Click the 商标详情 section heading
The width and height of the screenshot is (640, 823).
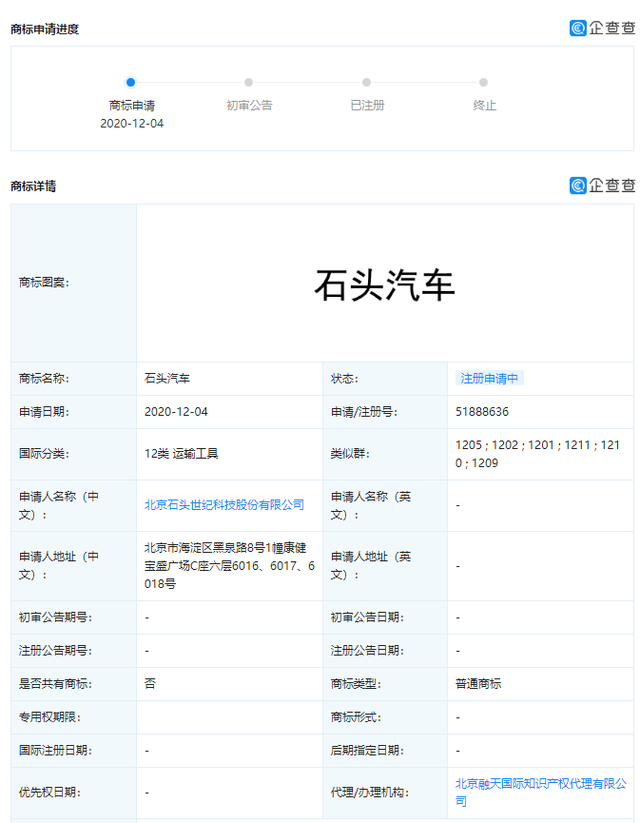point(33,186)
